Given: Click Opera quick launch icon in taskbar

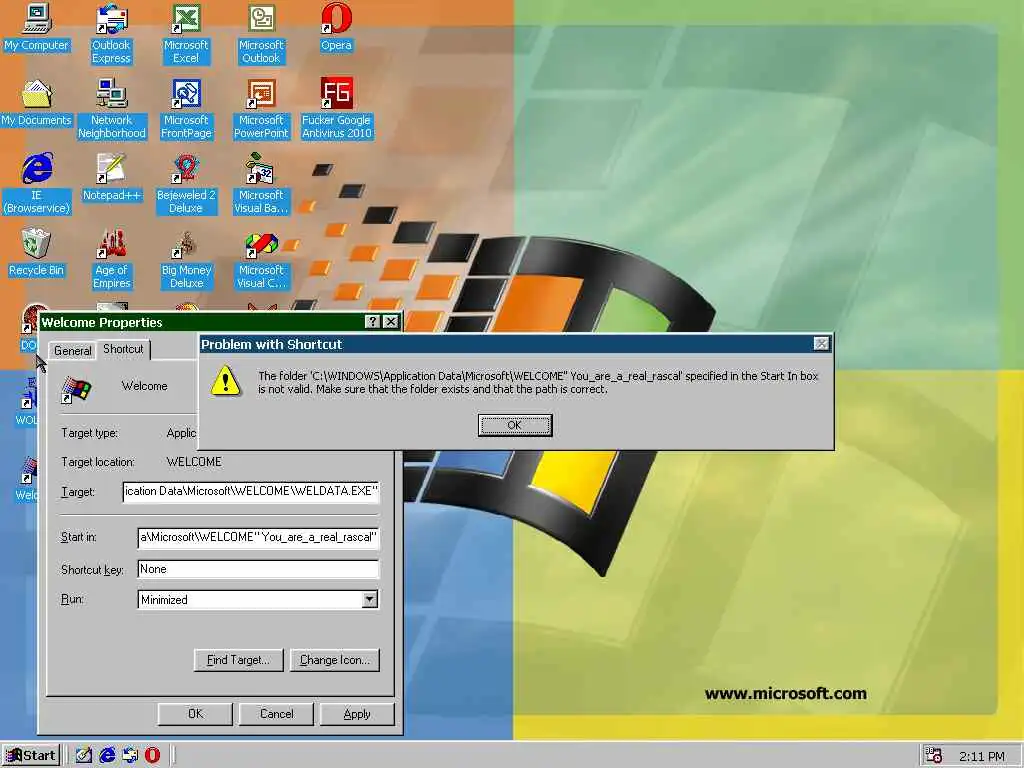Looking at the screenshot, I should click(x=152, y=755).
